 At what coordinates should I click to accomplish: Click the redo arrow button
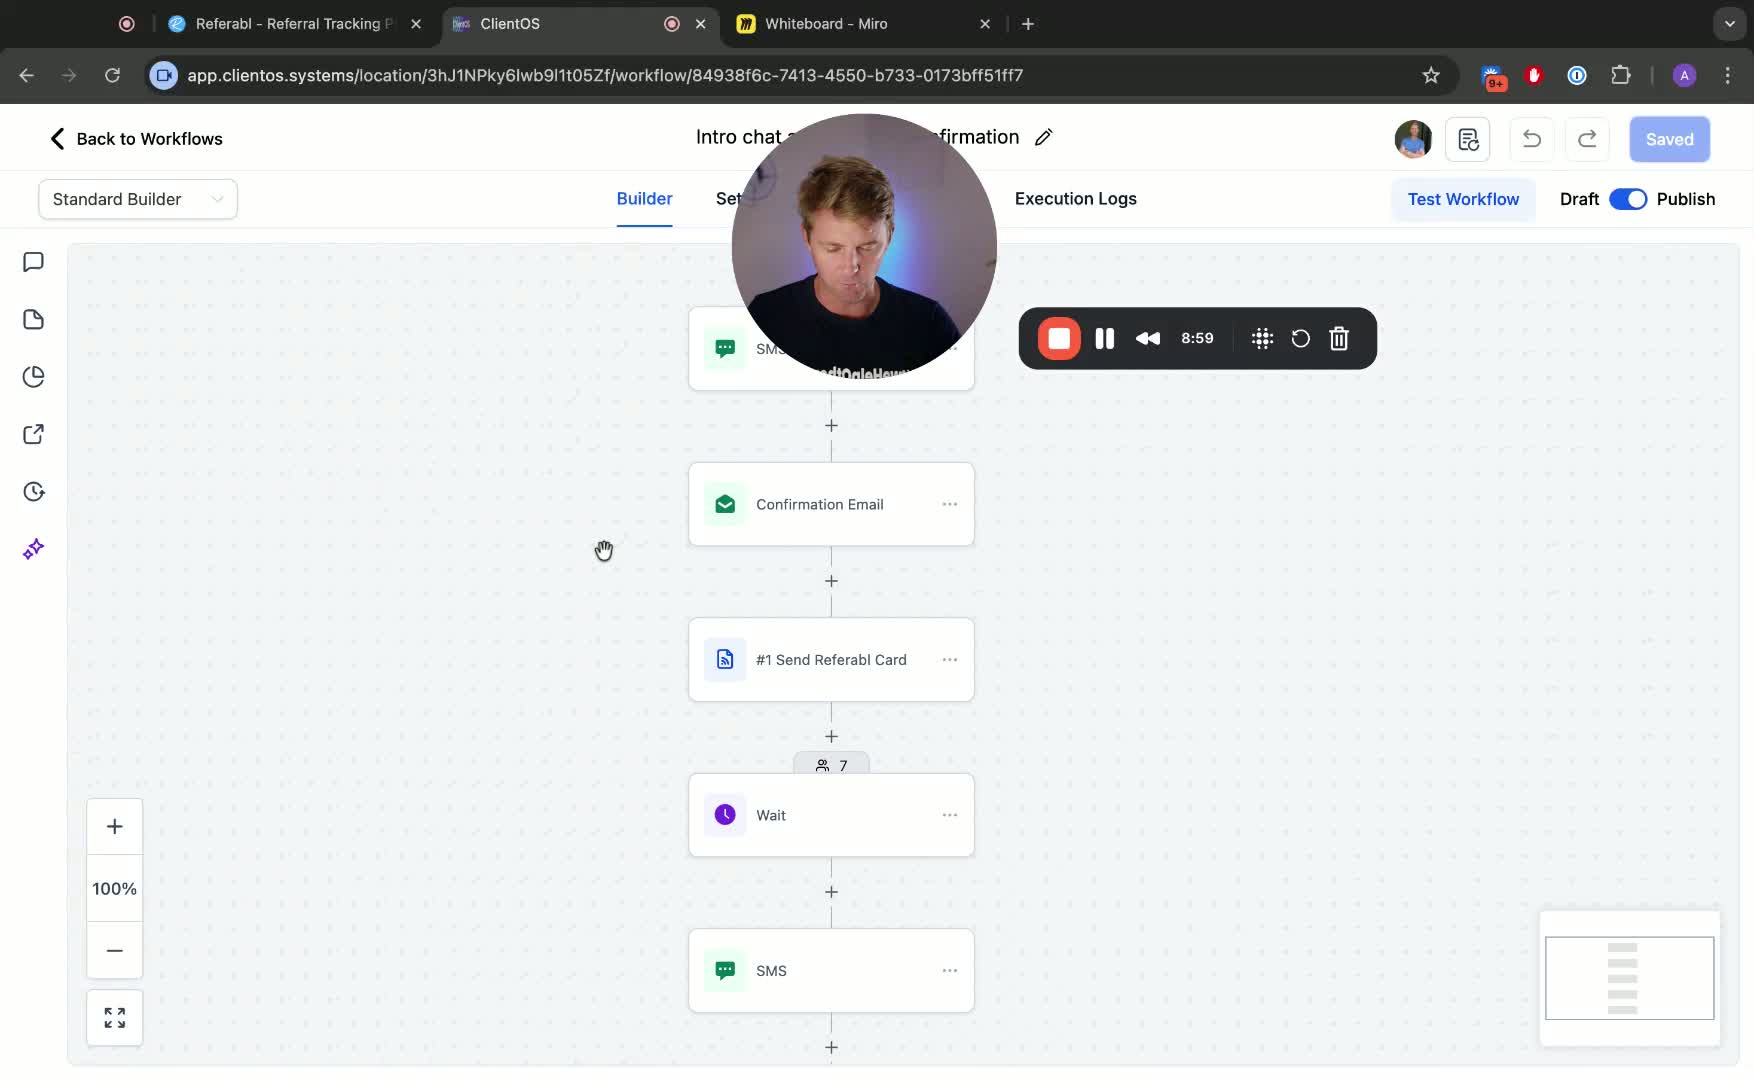[x=1587, y=139]
